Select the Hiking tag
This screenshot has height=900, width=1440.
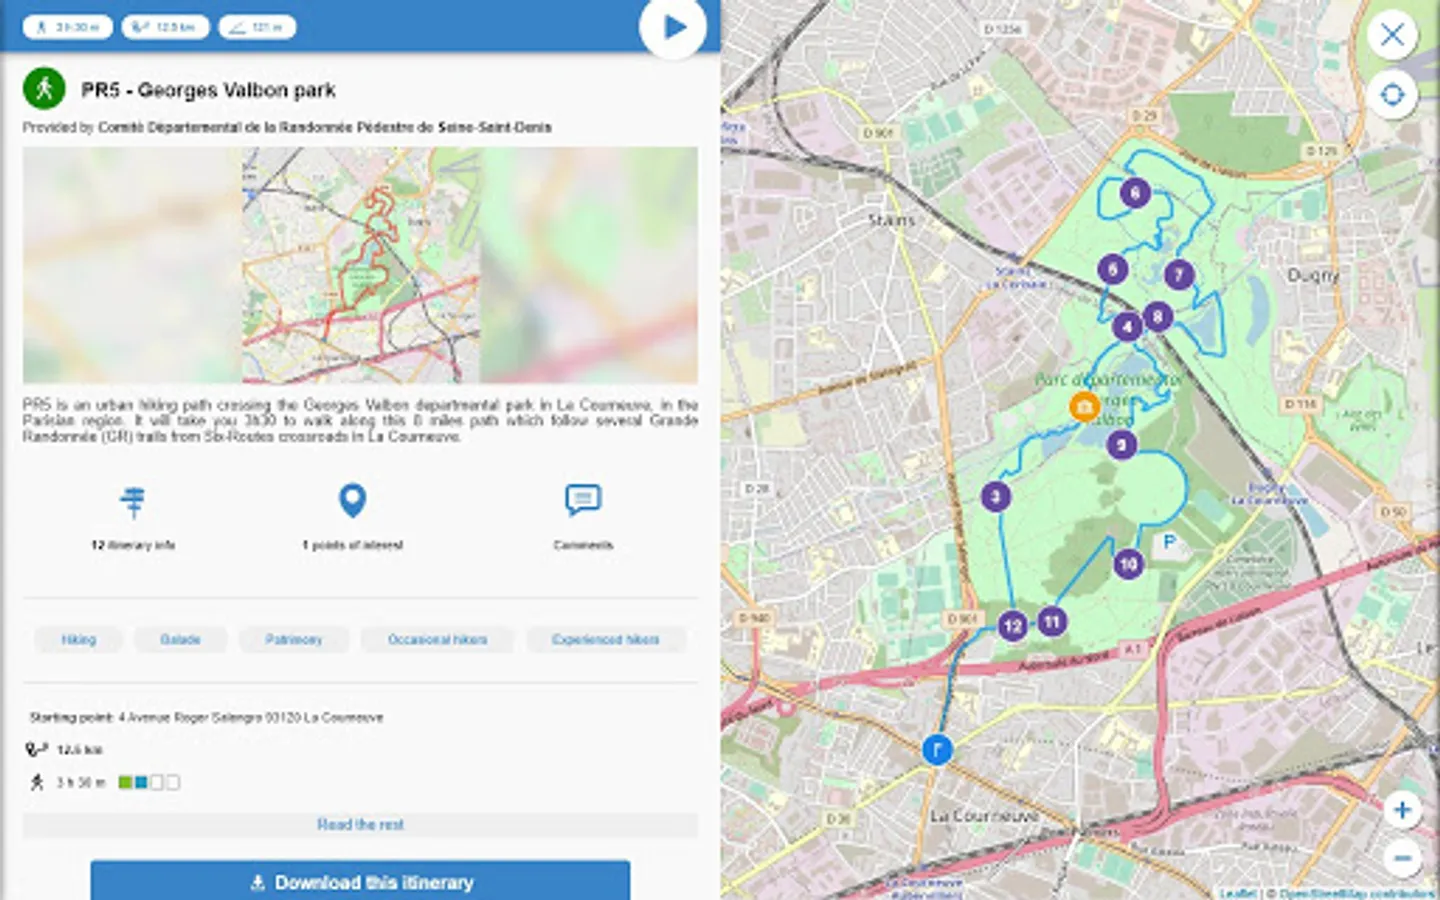coord(78,639)
